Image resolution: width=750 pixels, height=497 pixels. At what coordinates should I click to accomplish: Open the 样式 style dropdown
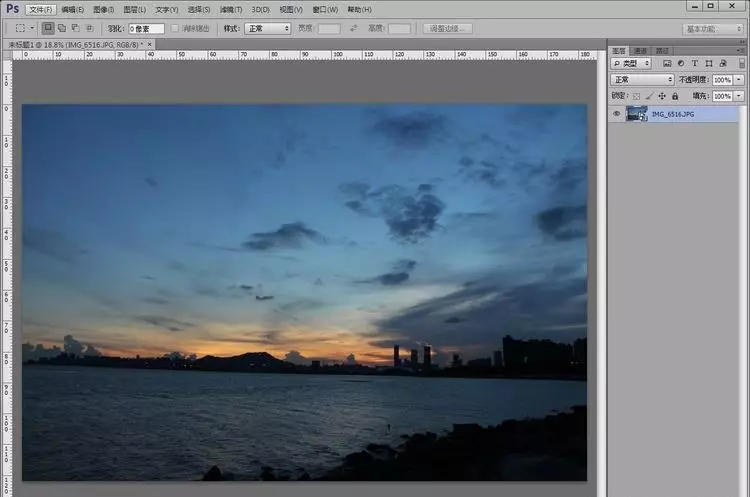click(267, 29)
